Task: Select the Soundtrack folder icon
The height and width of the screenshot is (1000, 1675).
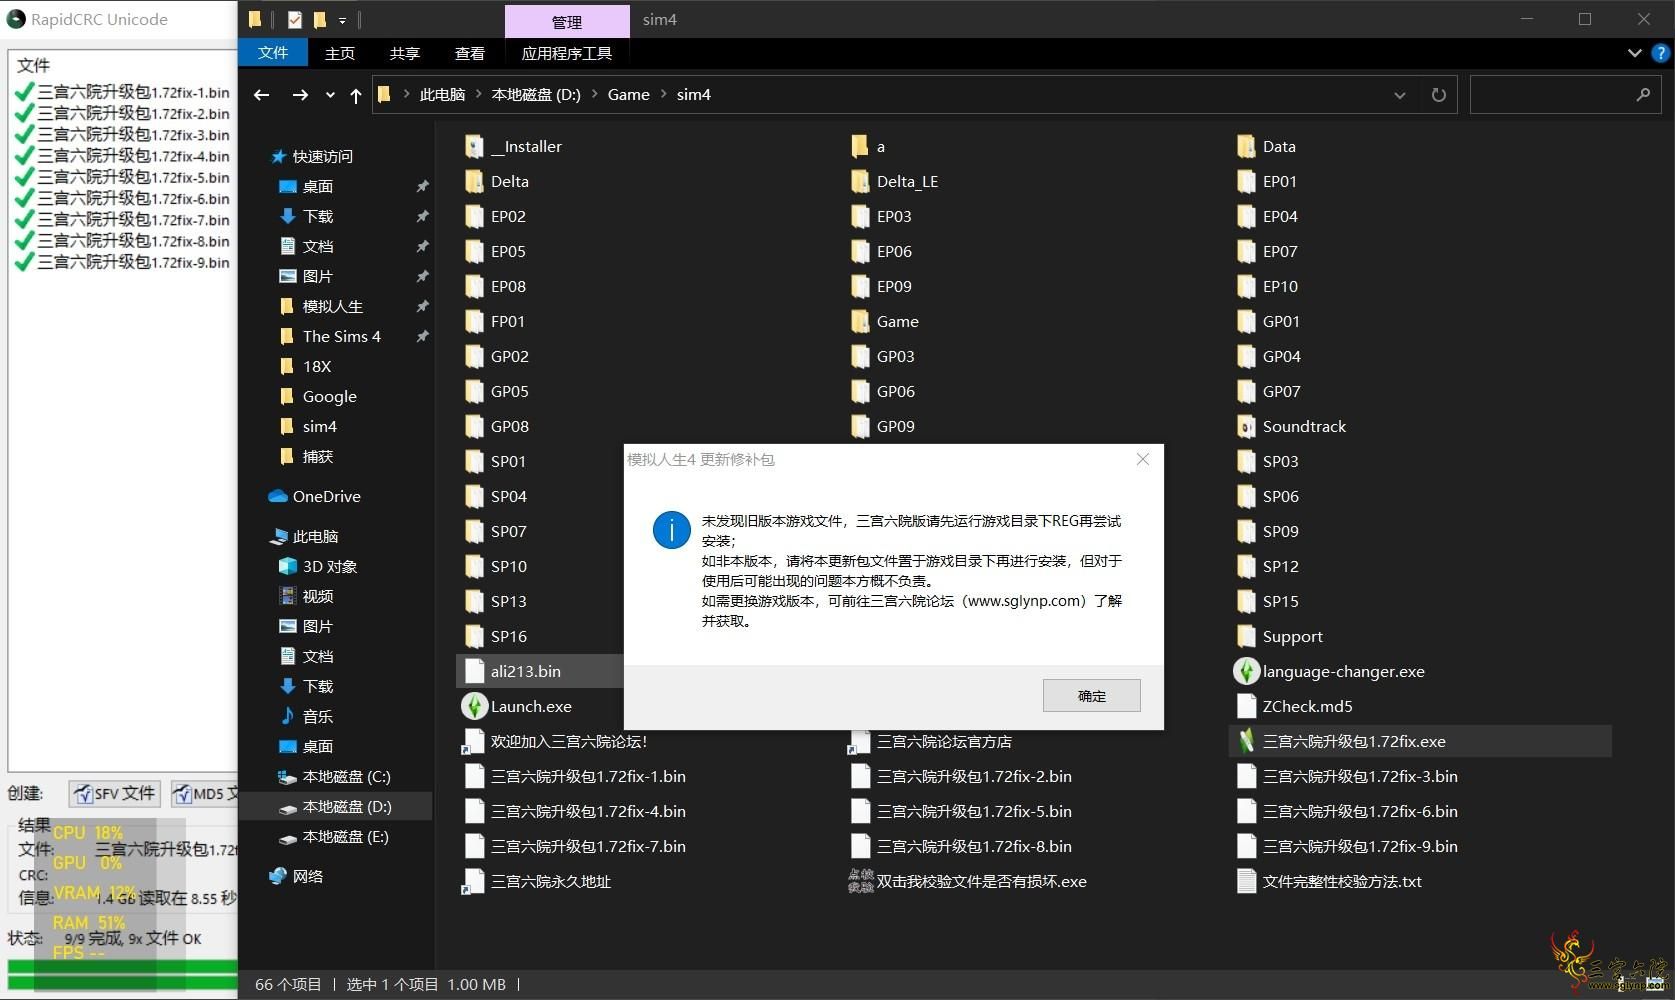Action: coord(1246,427)
